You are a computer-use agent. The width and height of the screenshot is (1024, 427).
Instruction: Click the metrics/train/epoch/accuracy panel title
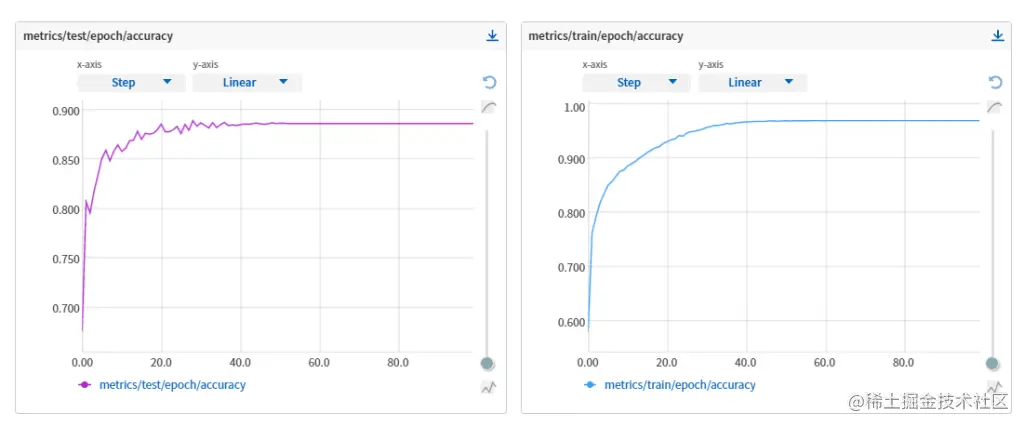tap(605, 36)
